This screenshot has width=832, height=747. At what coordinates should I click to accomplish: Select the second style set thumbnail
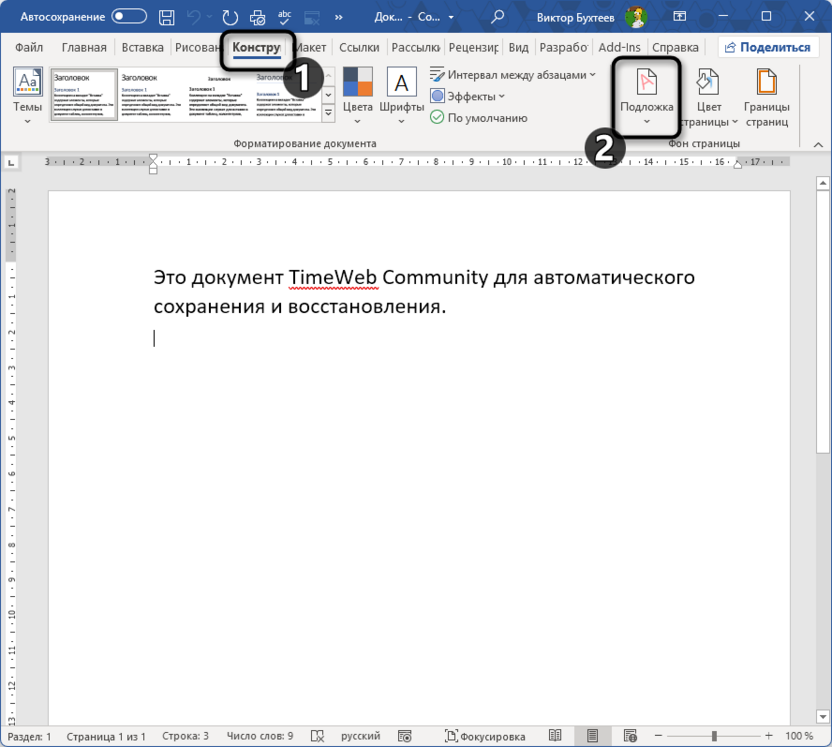point(151,95)
